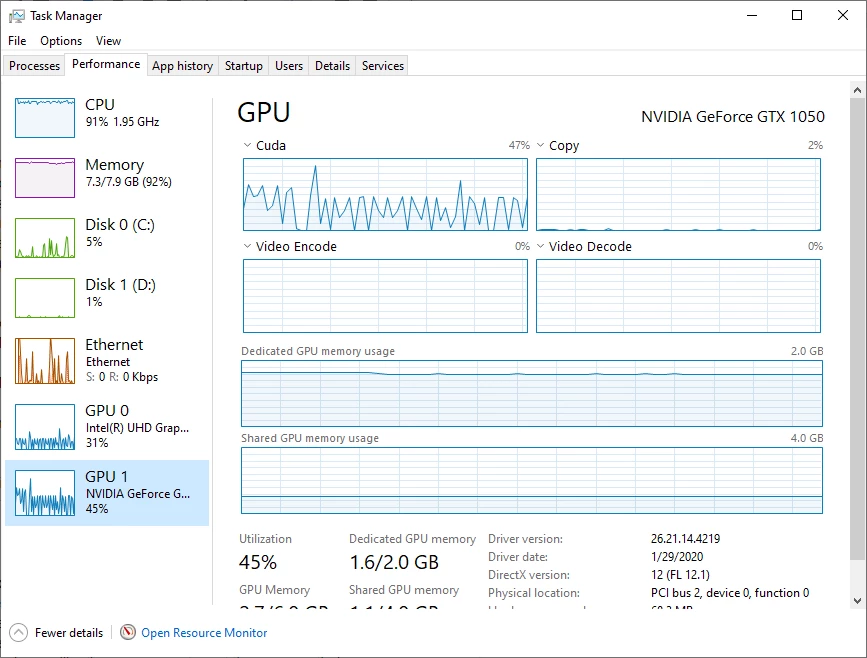Click the Task Manager title bar icon

(17, 16)
